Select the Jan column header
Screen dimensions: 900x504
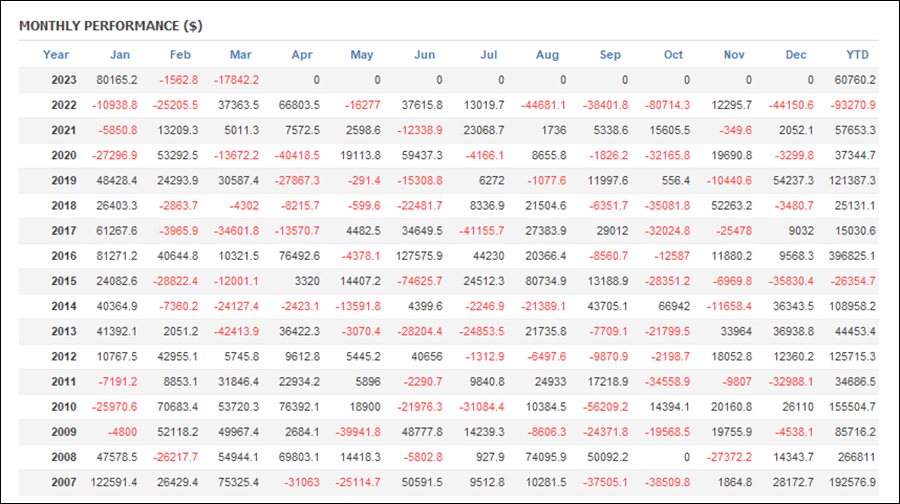(x=119, y=55)
